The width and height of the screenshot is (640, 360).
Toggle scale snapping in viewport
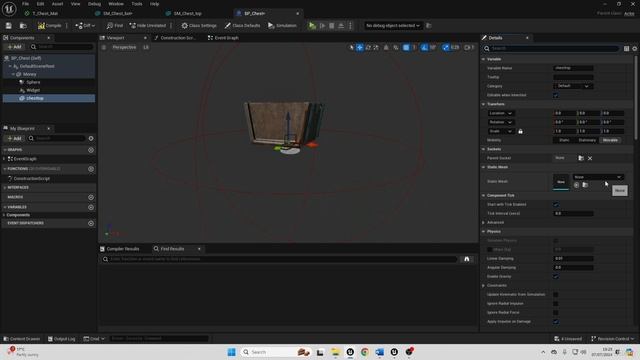pos(446,47)
